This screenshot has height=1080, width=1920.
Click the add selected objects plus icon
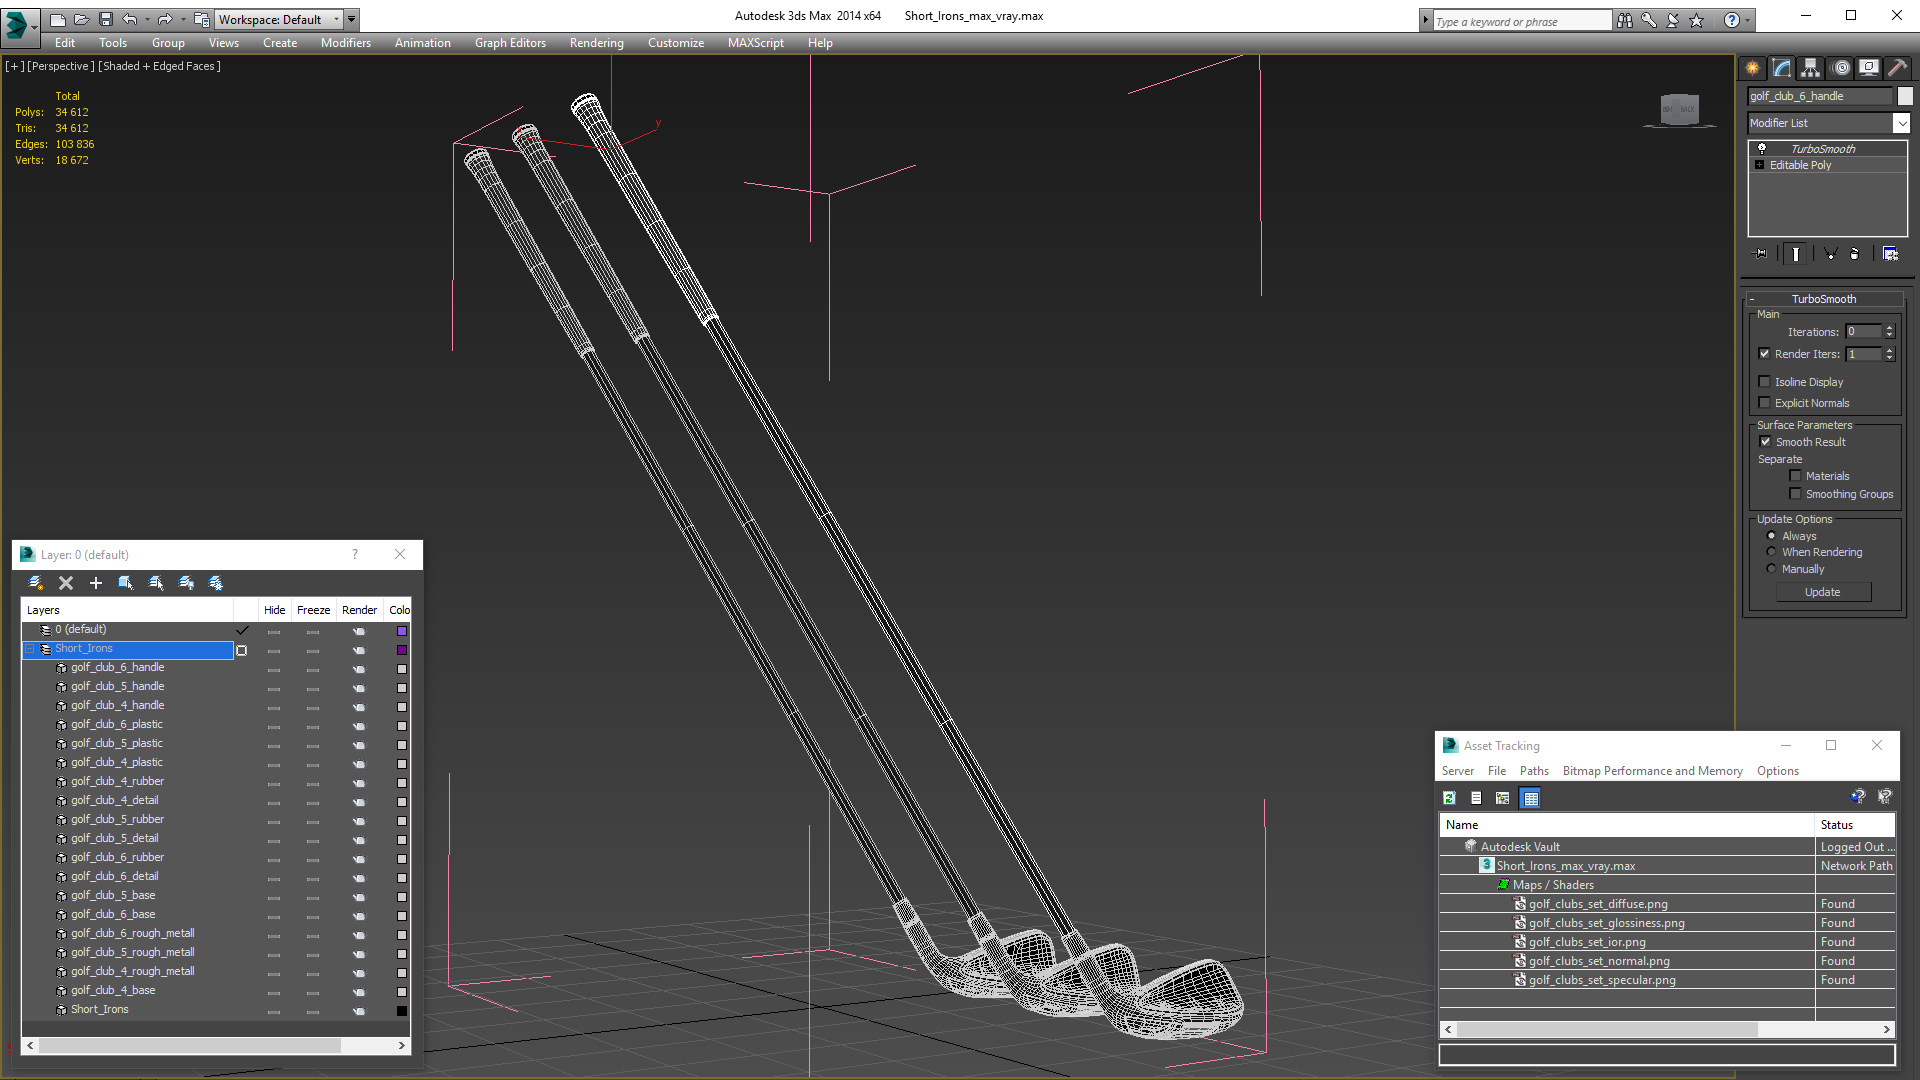(x=96, y=583)
